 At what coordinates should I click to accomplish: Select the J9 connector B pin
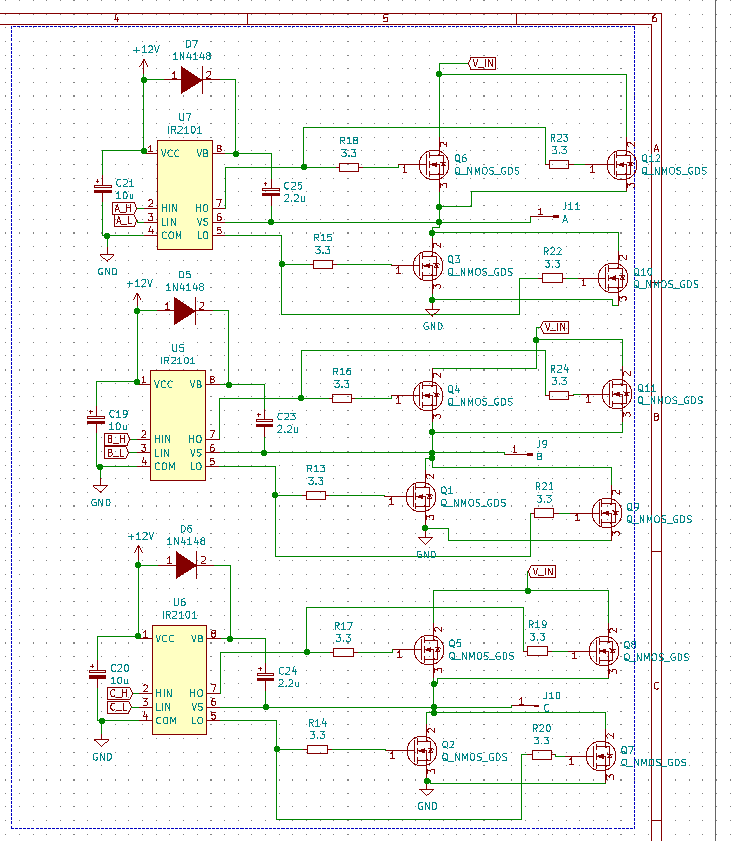(519, 454)
